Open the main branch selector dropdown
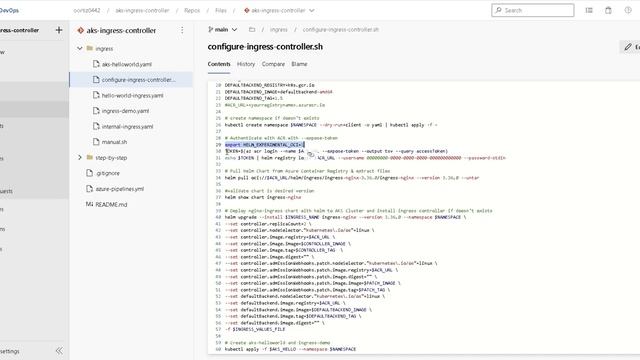 [x=222, y=29]
